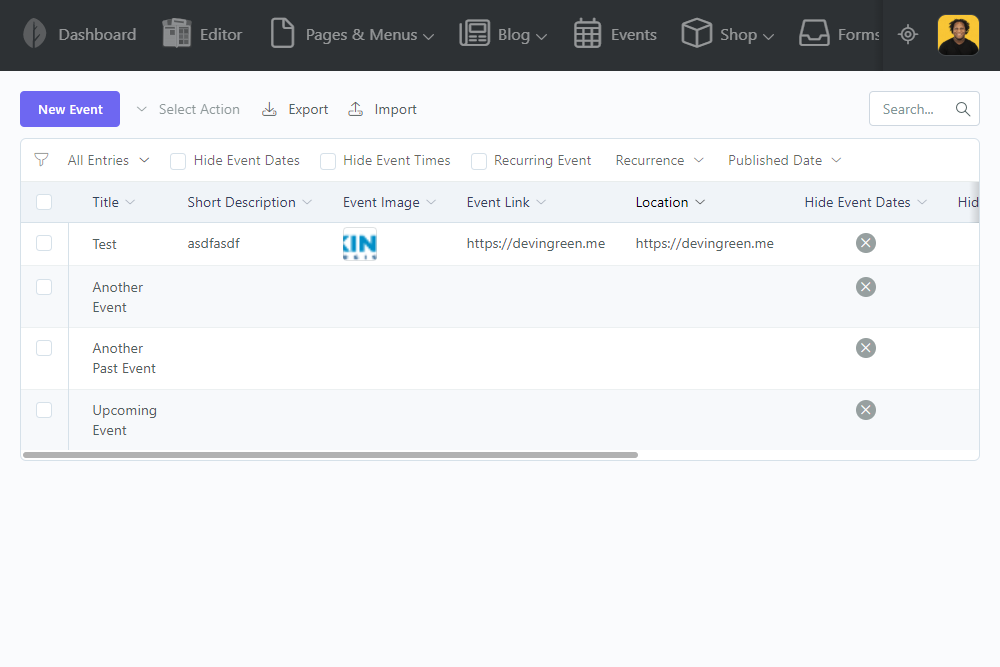
Task: Open the All Entries filter dropdown
Action: click(x=108, y=160)
